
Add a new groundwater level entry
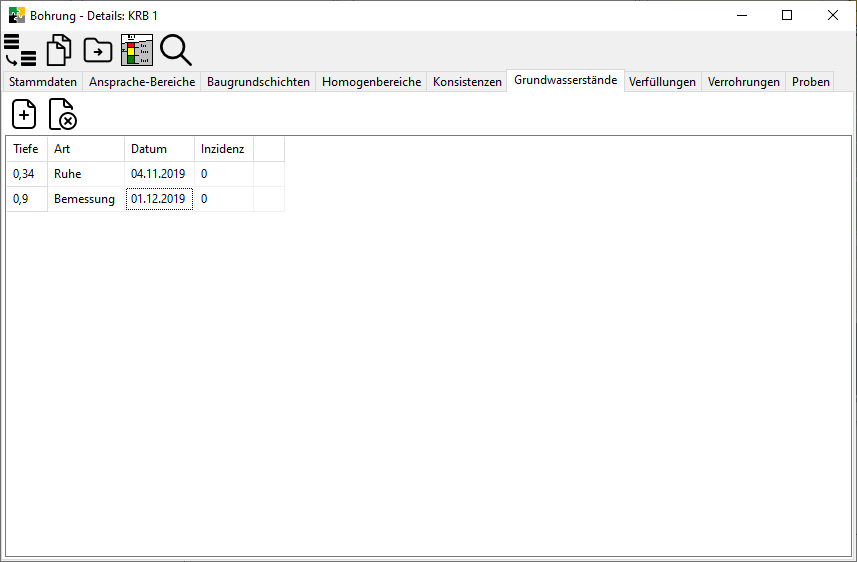coord(24,114)
